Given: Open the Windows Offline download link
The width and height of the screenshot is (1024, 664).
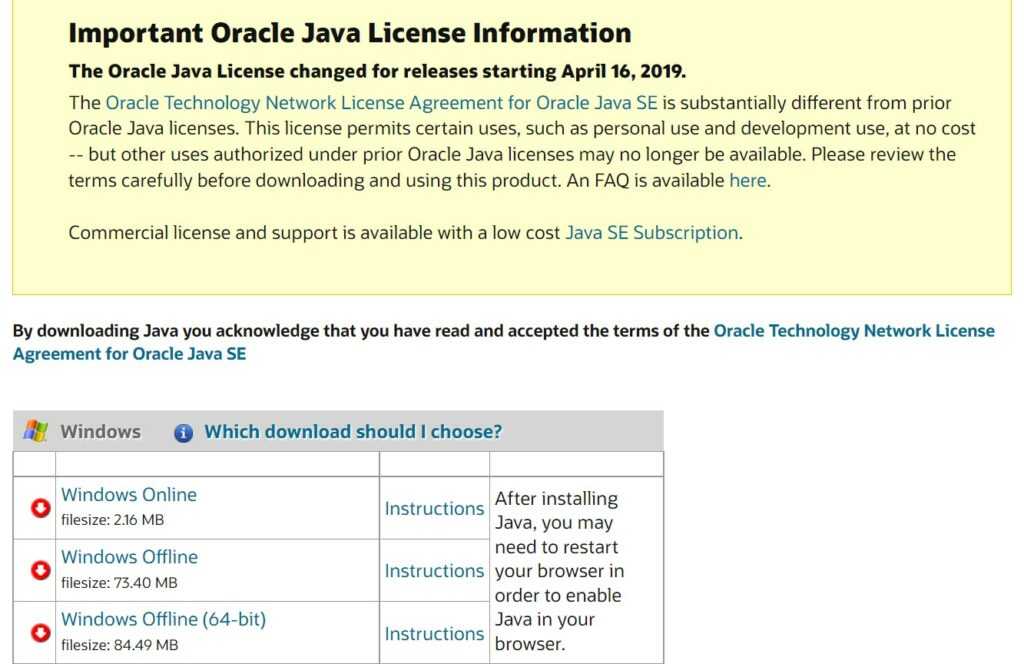Looking at the screenshot, I should (x=129, y=557).
